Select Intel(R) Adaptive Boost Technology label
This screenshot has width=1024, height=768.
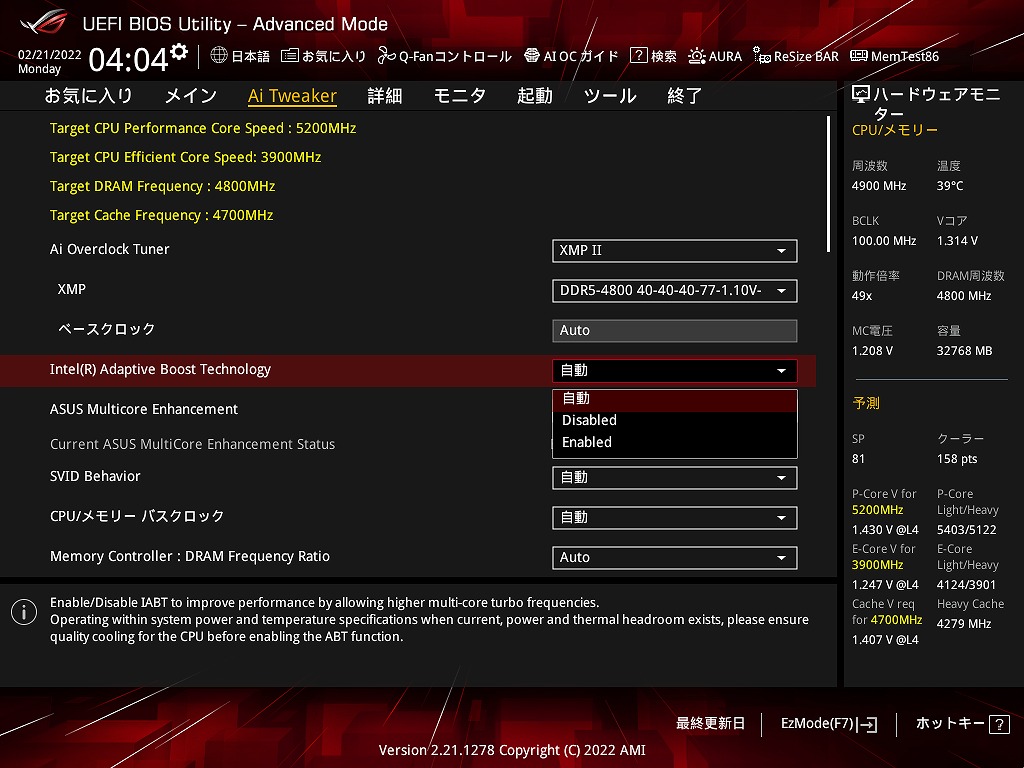pyautogui.click(x=160, y=370)
